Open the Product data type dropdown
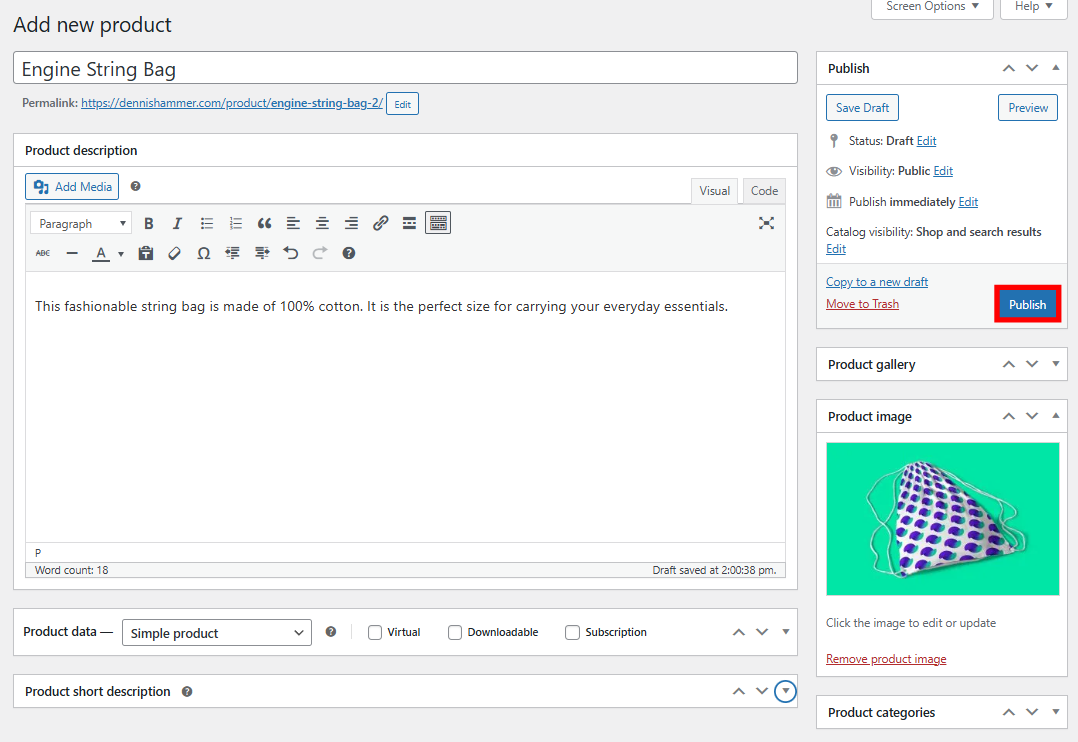Image resolution: width=1078 pixels, height=742 pixels. (x=216, y=632)
